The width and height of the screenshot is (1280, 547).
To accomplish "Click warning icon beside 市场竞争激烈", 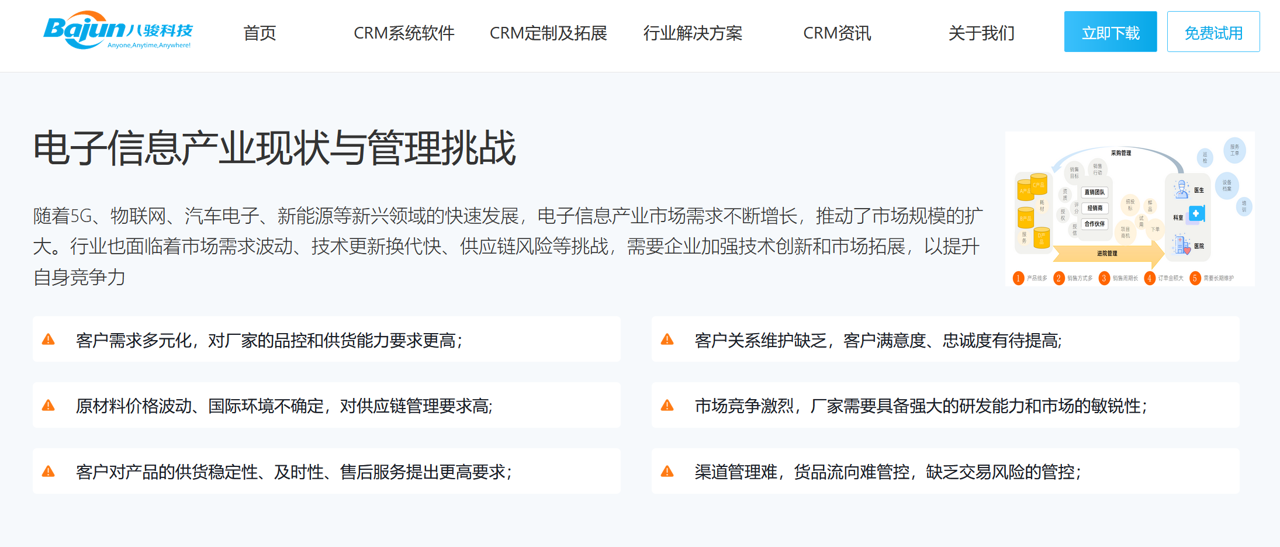I will pyautogui.click(x=667, y=406).
